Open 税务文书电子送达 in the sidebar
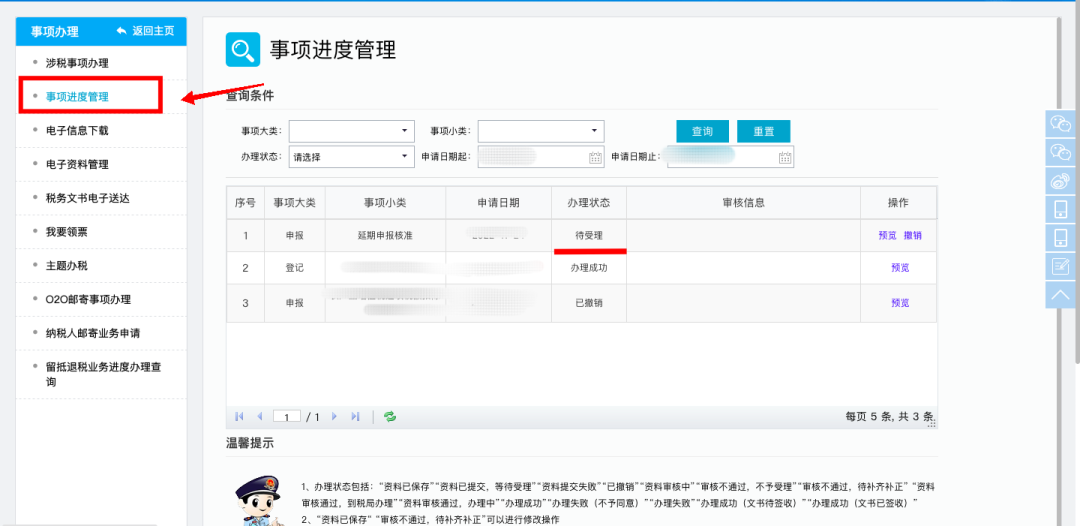Screen dimensions: 1080x526 [x=87, y=198]
